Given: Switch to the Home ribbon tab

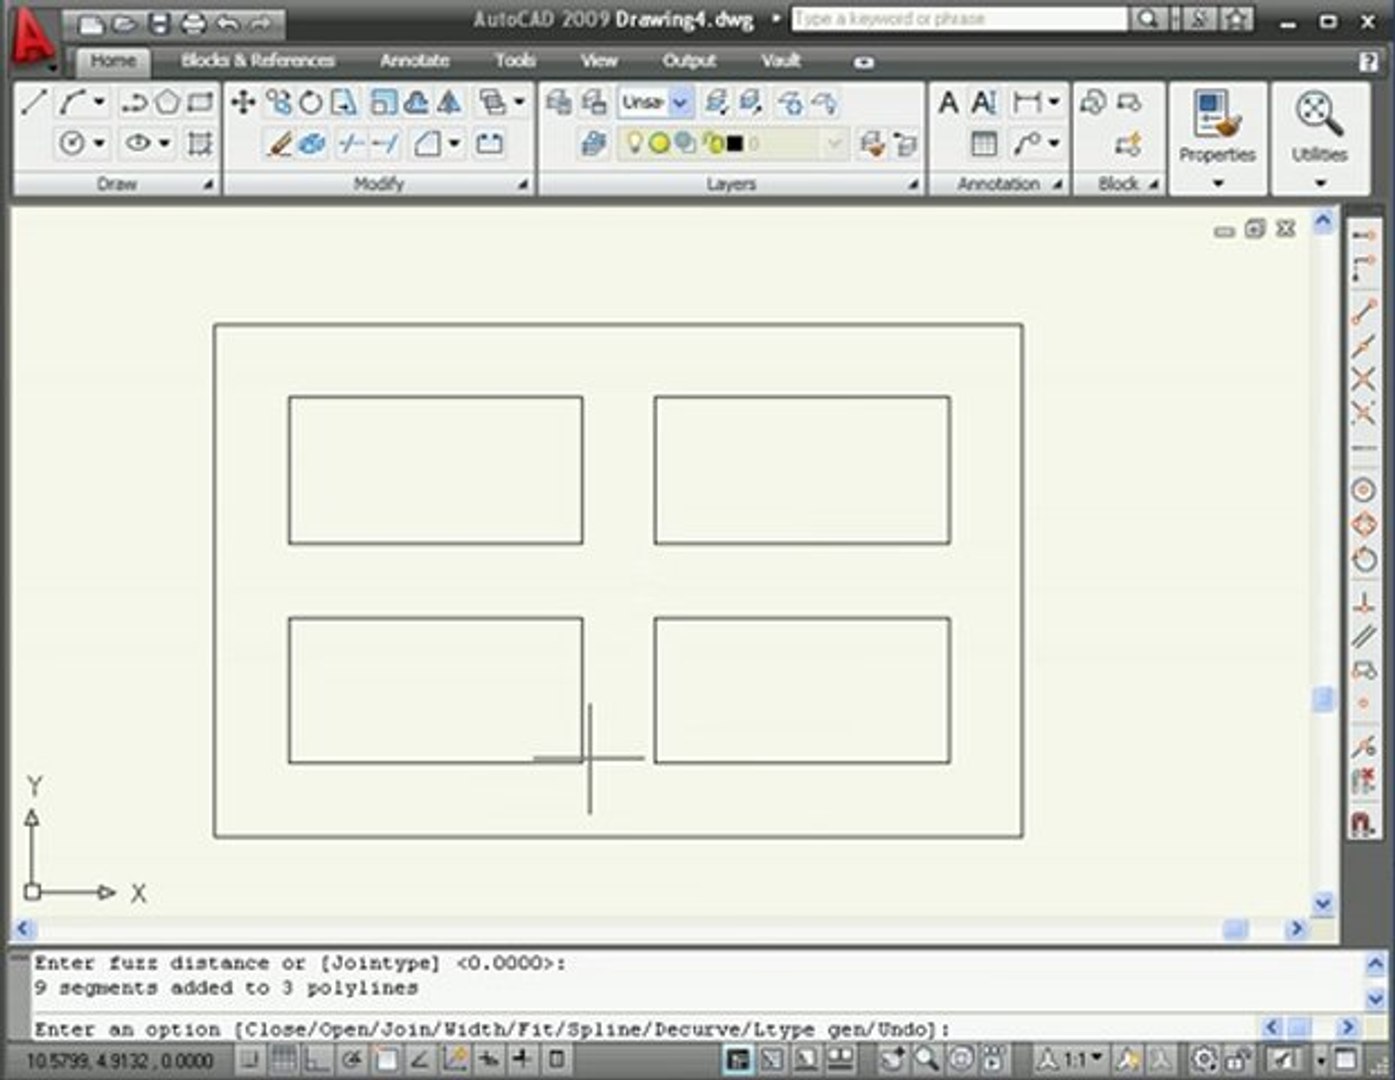Looking at the screenshot, I should click(x=113, y=61).
